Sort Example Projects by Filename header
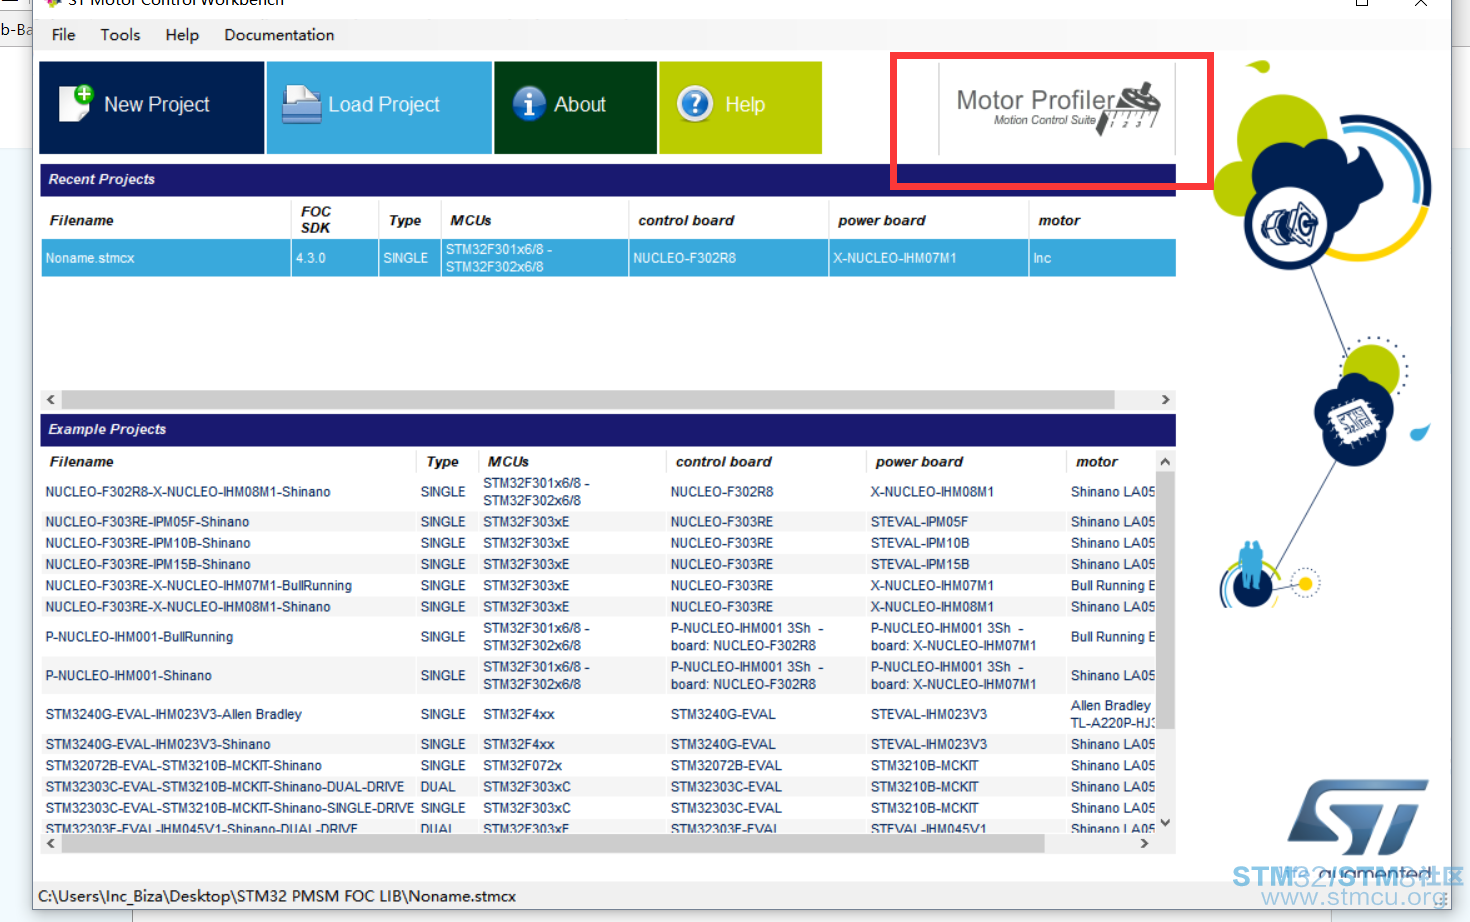Screen dimensions: 1470x922 click(x=81, y=461)
